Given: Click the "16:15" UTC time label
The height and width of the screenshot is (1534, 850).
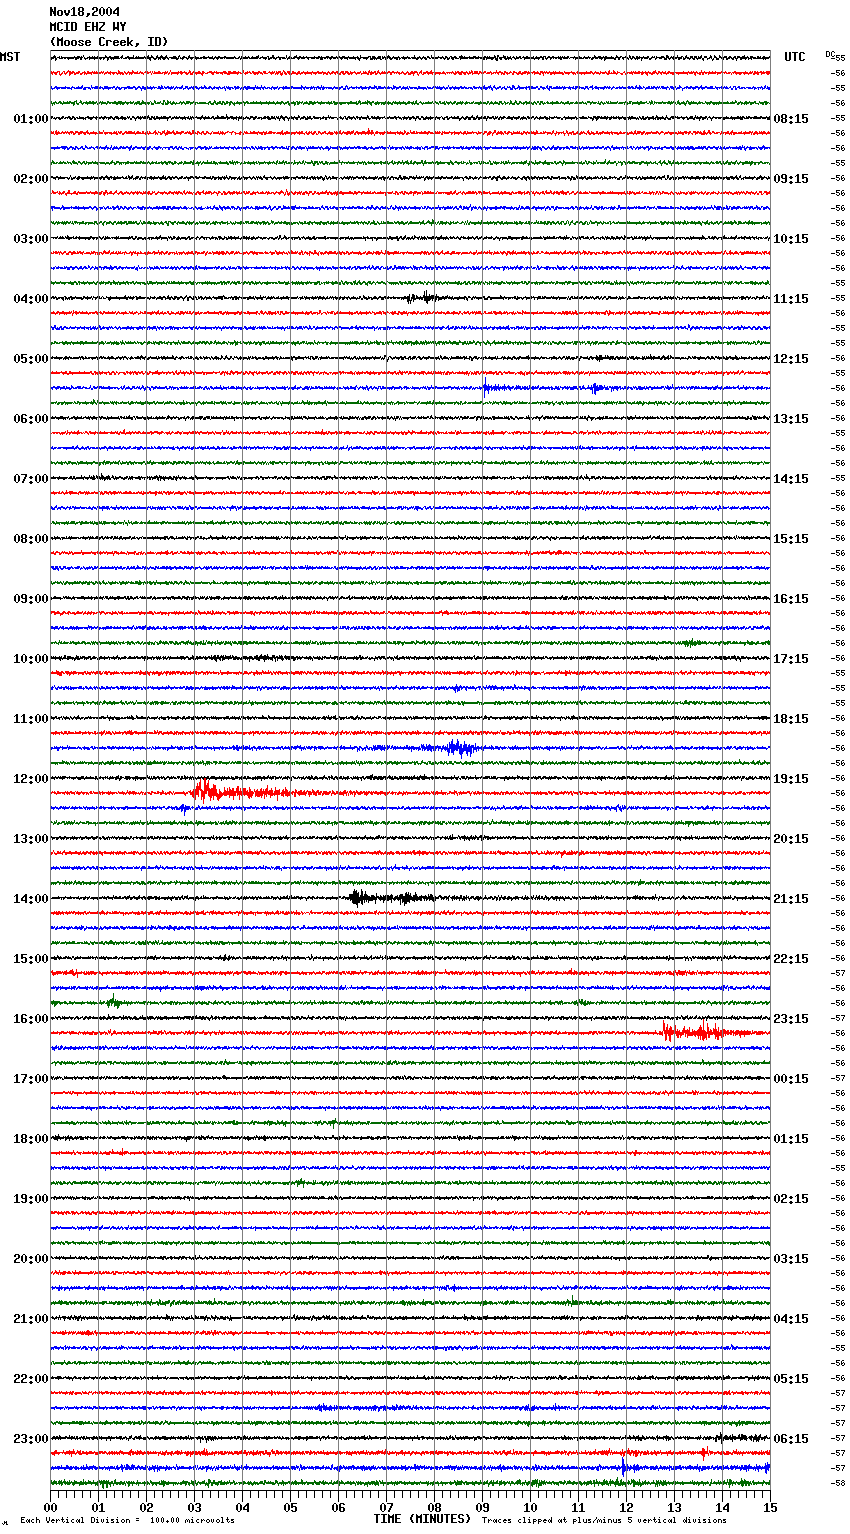Looking at the screenshot, I should click(x=791, y=599).
